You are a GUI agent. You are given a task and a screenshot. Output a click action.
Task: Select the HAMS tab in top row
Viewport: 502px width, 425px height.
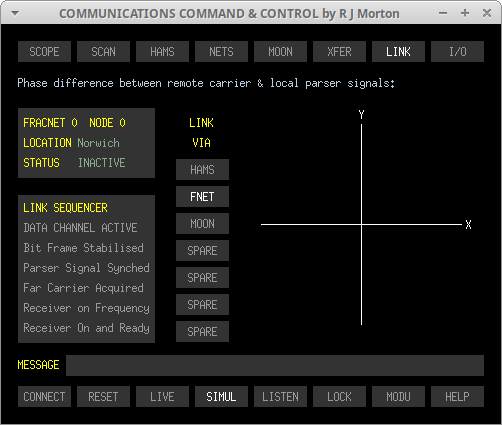point(162,52)
